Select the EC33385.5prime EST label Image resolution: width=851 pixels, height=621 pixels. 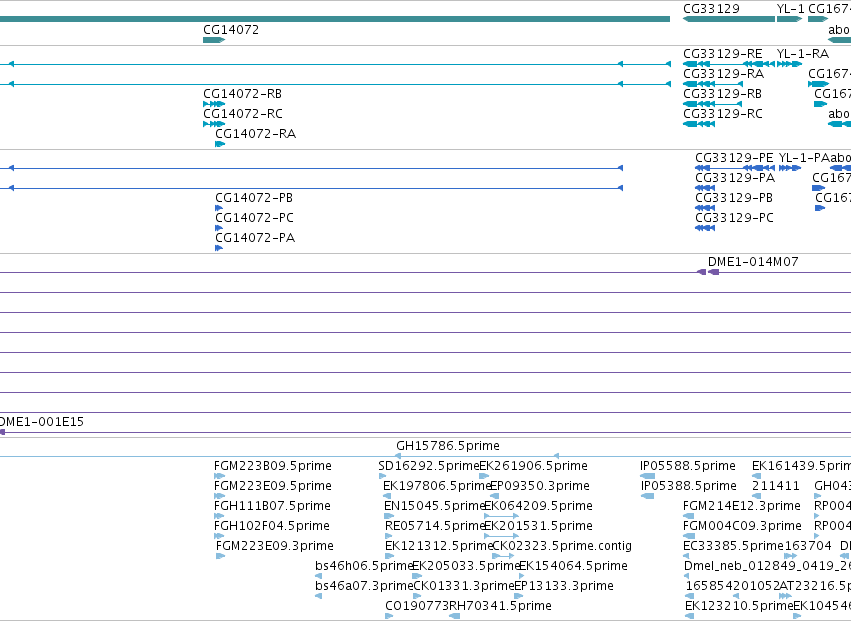pyautogui.click(x=734, y=546)
